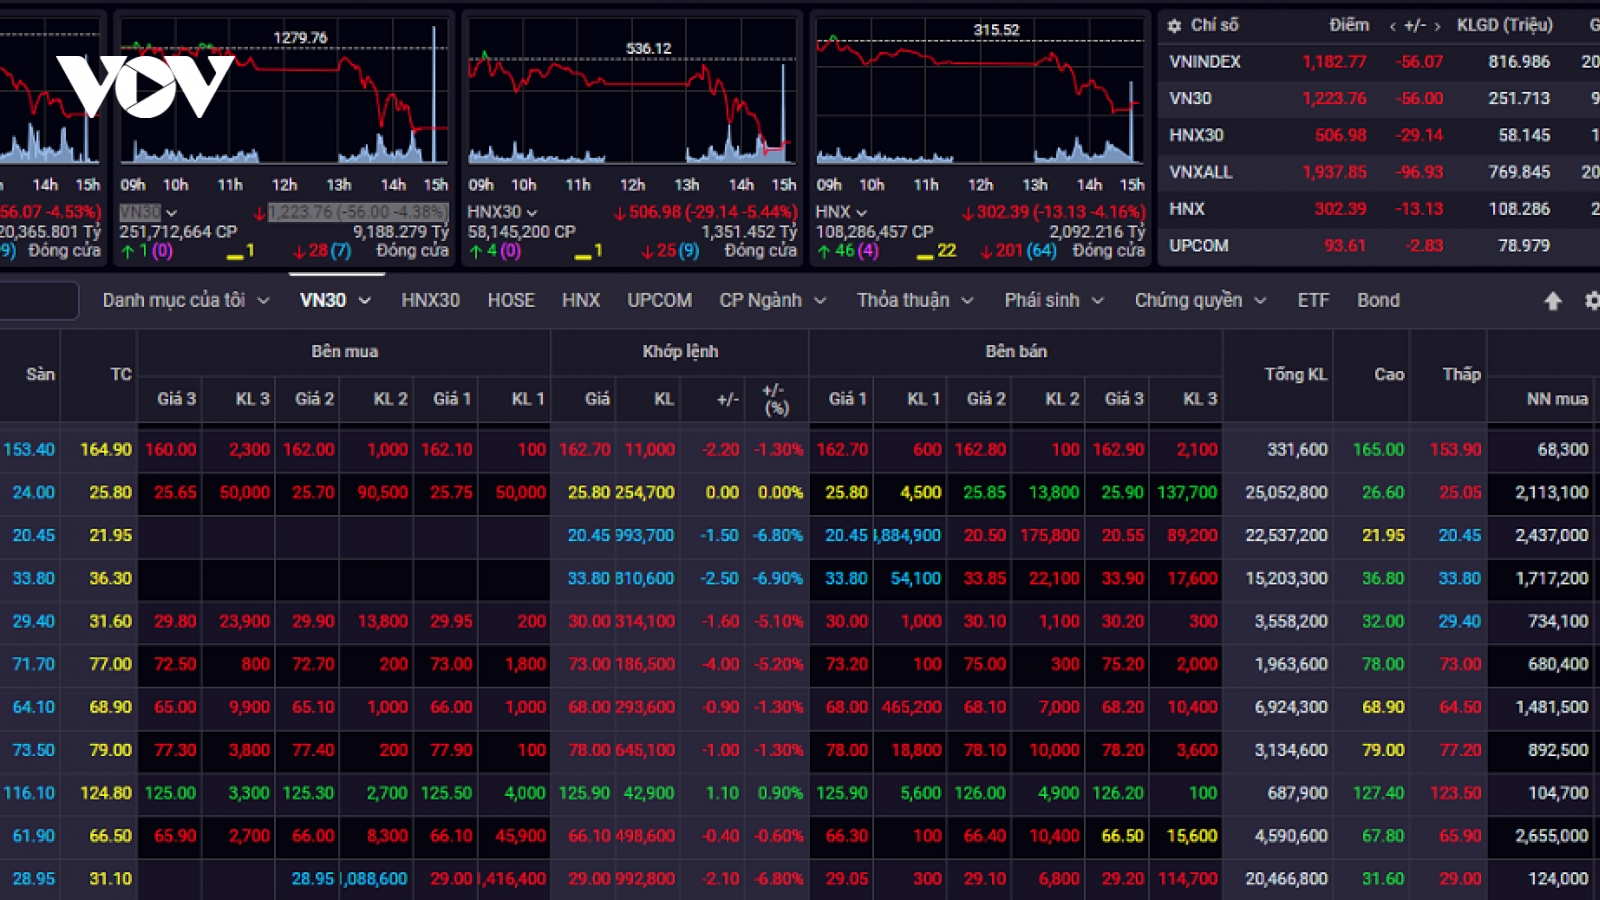Open the VN30 chart index selector
The width and height of the screenshot is (1600, 900).
click(148, 212)
